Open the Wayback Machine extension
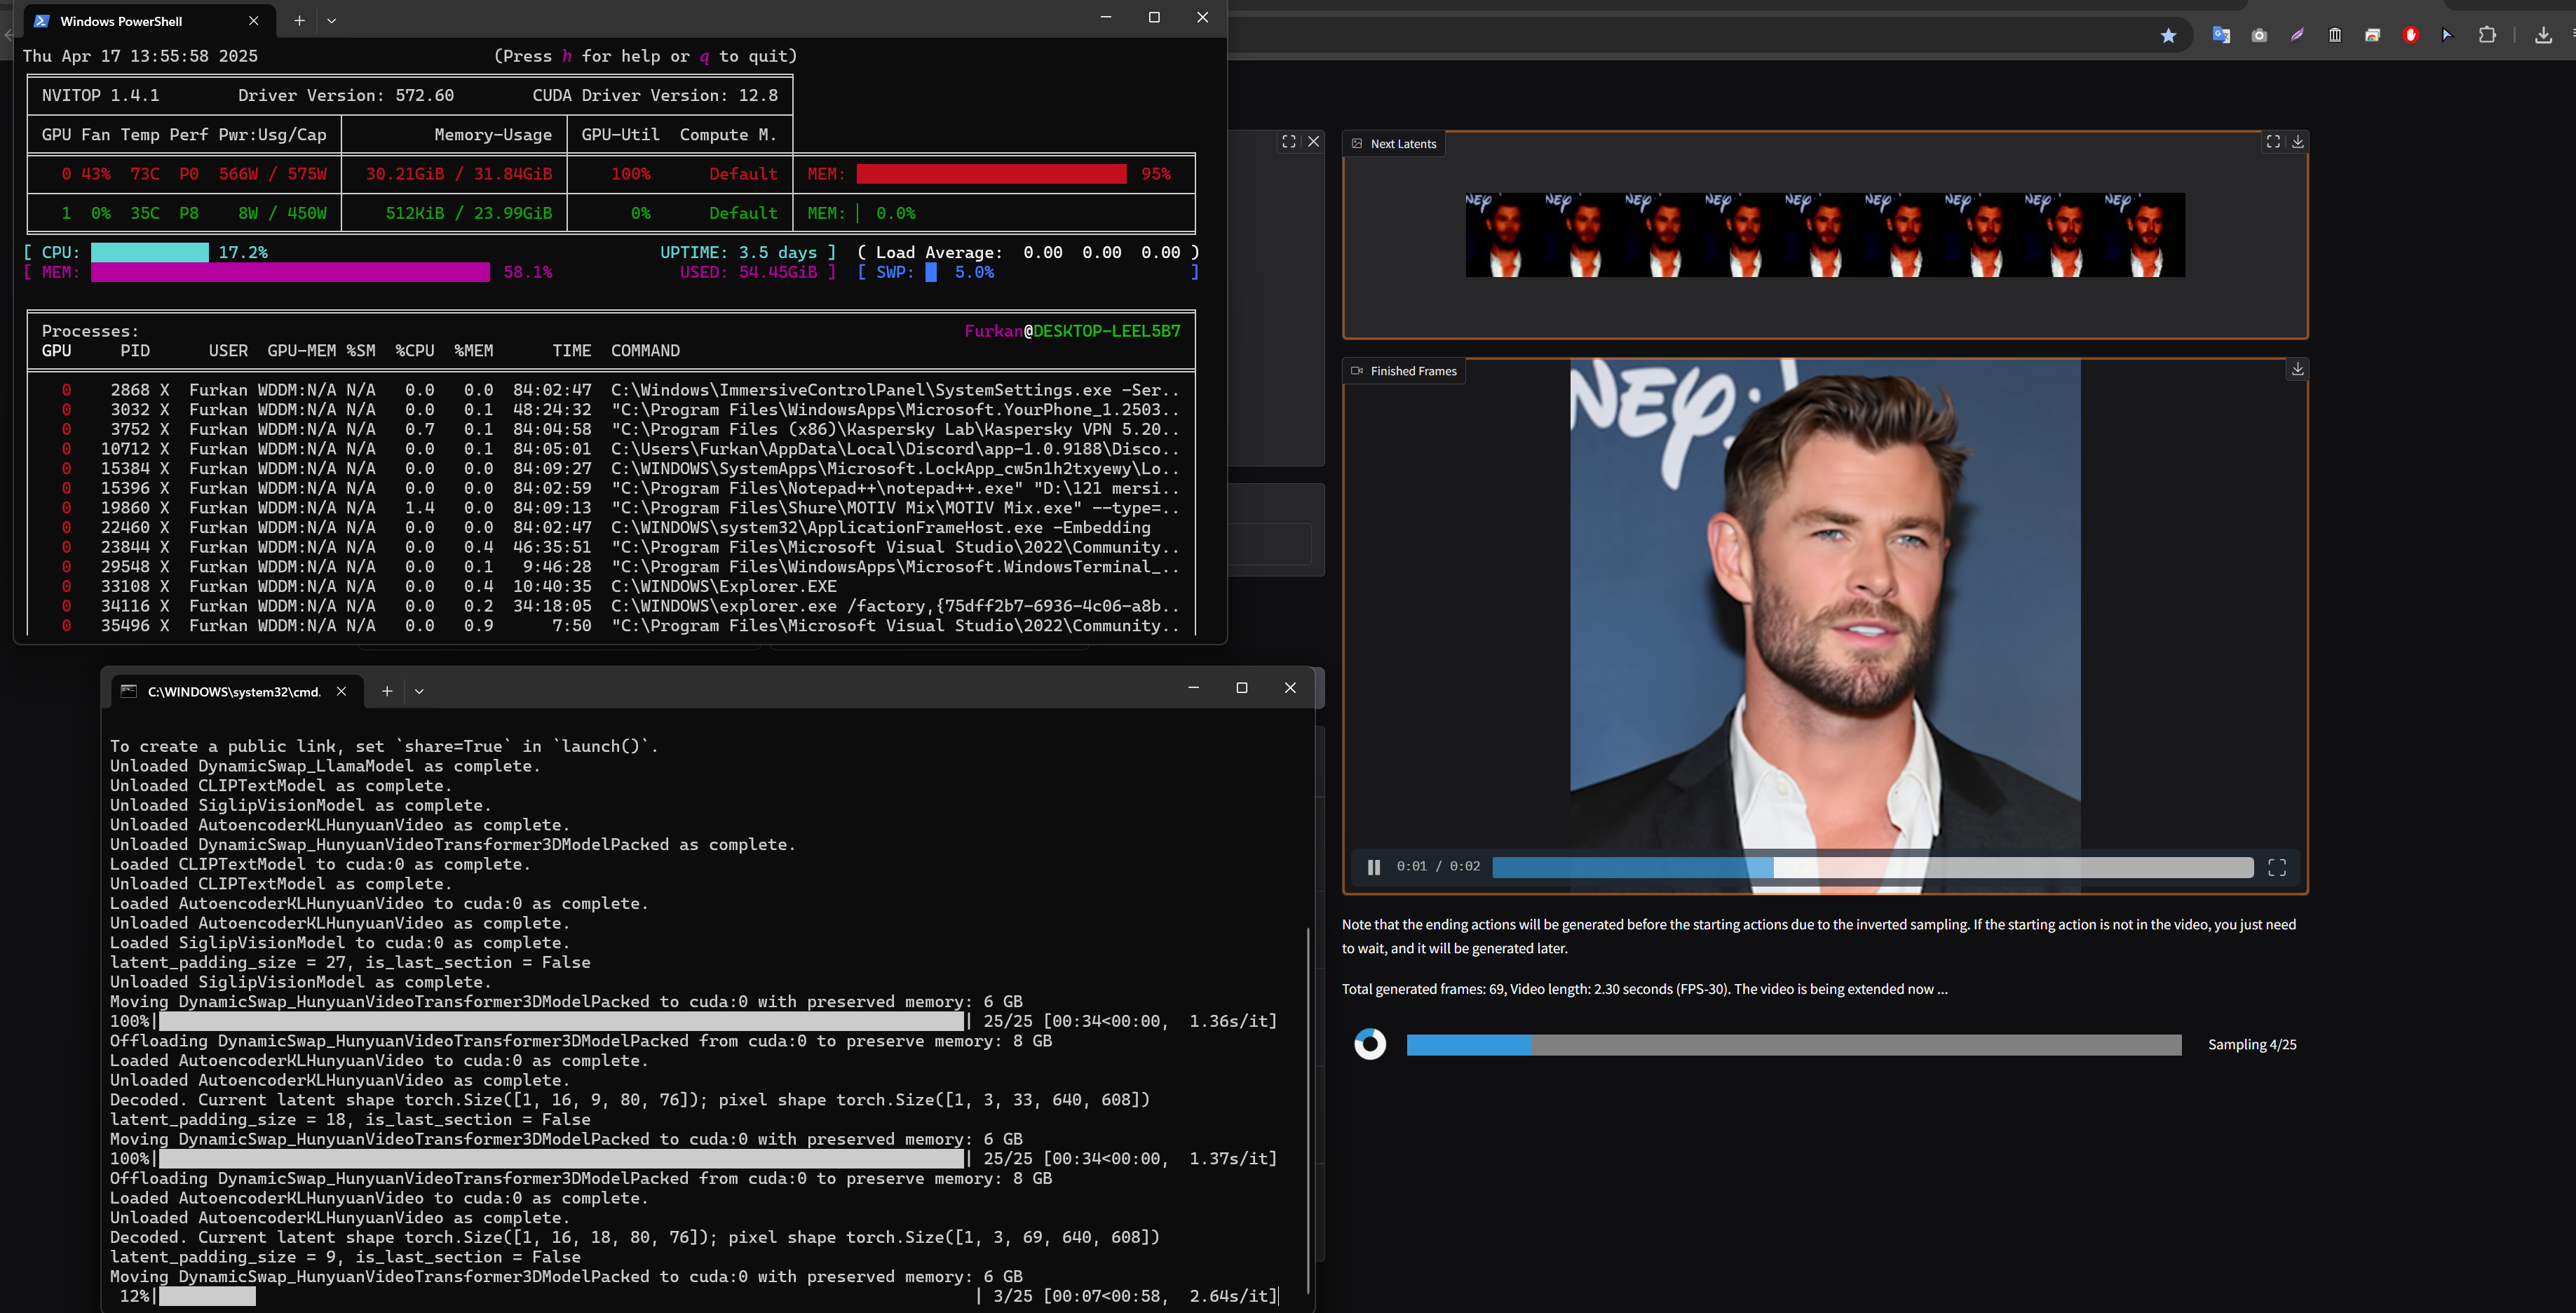 [x=2335, y=35]
